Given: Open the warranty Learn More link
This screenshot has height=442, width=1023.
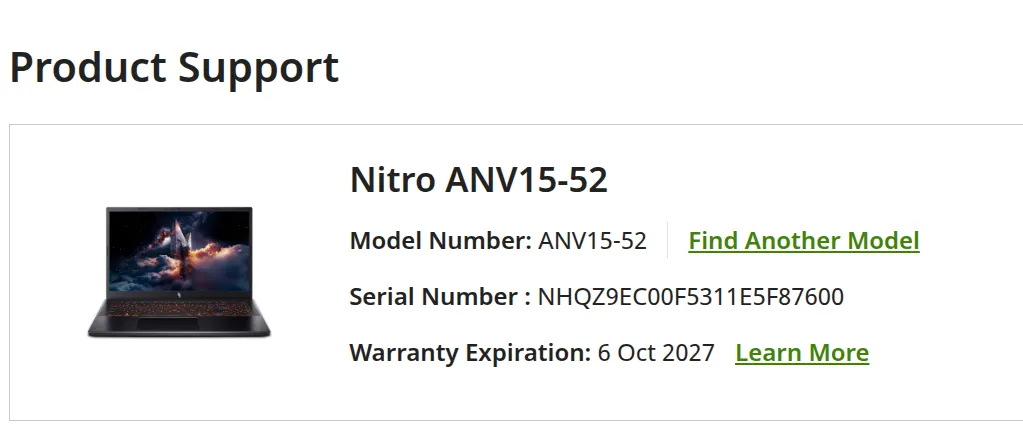Looking at the screenshot, I should click(801, 353).
